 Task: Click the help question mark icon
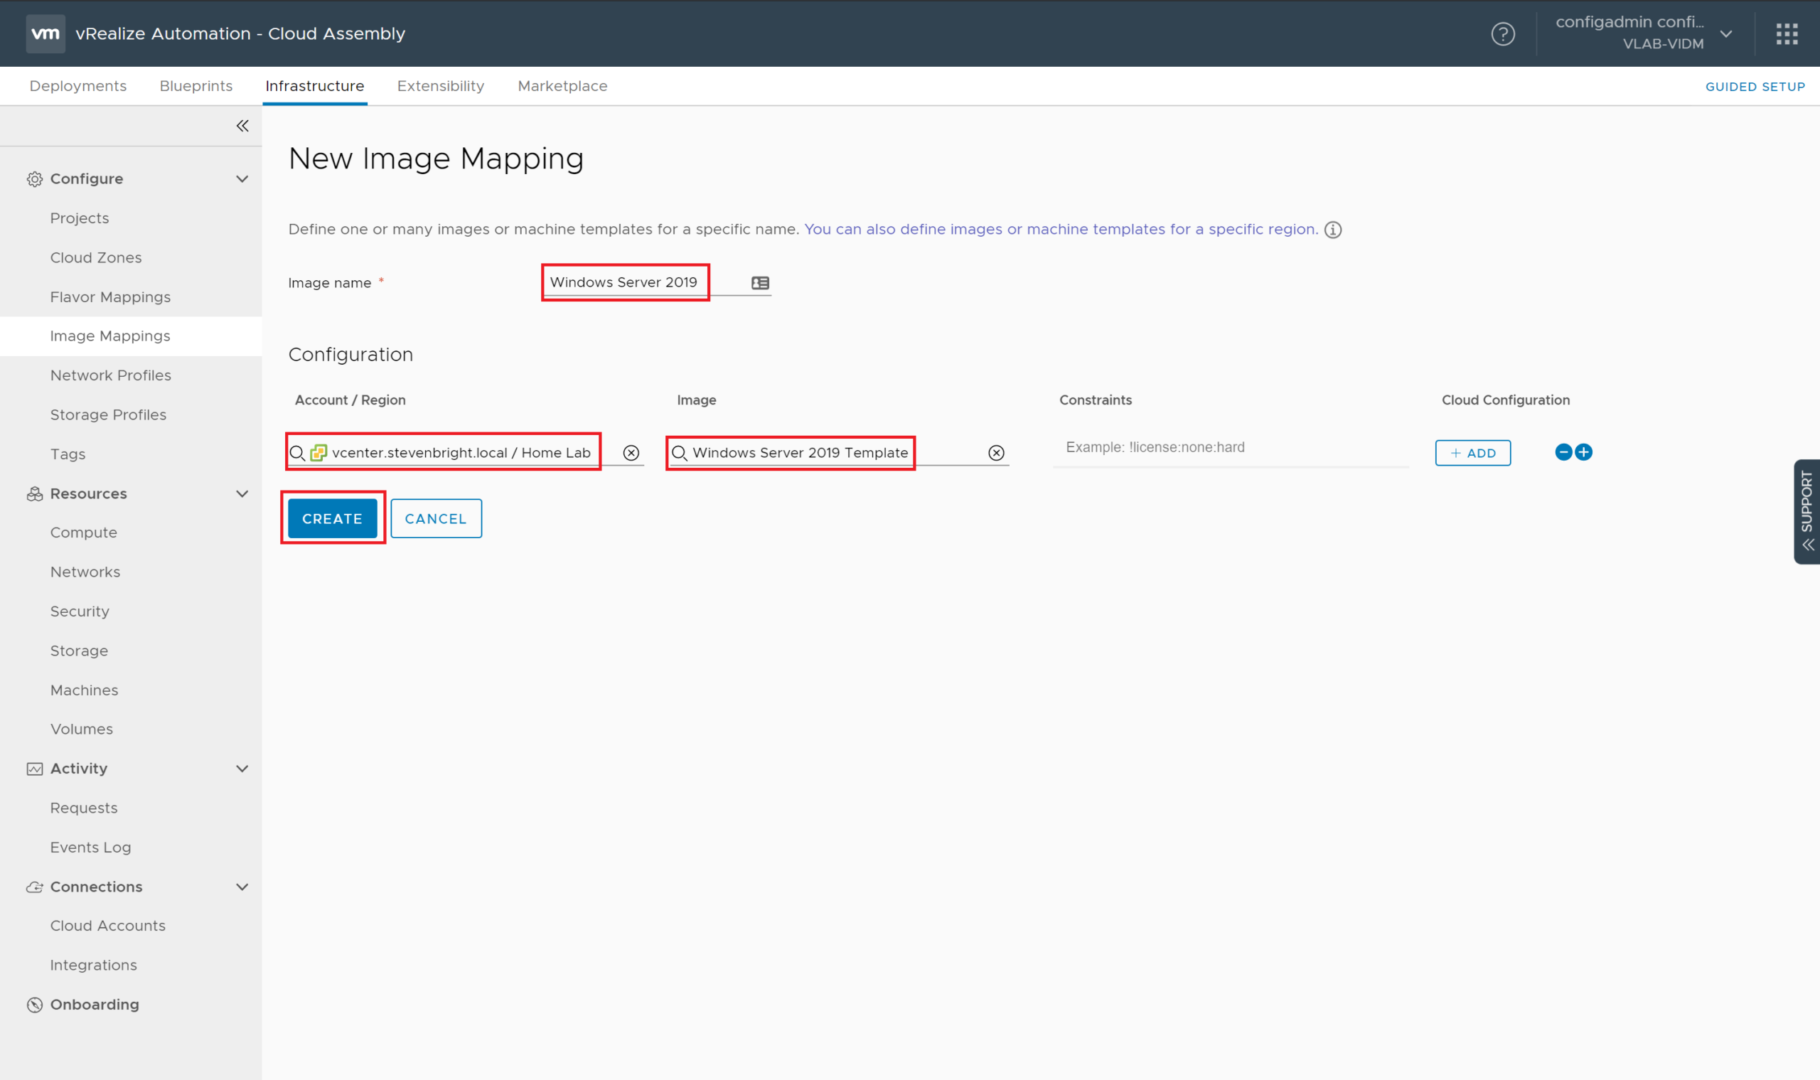(1502, 34)
